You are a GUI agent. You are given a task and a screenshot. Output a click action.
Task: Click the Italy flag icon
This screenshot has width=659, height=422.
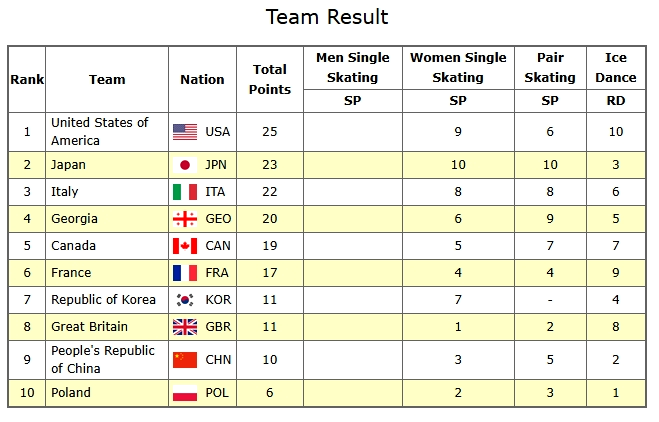(x=185, y=191)
